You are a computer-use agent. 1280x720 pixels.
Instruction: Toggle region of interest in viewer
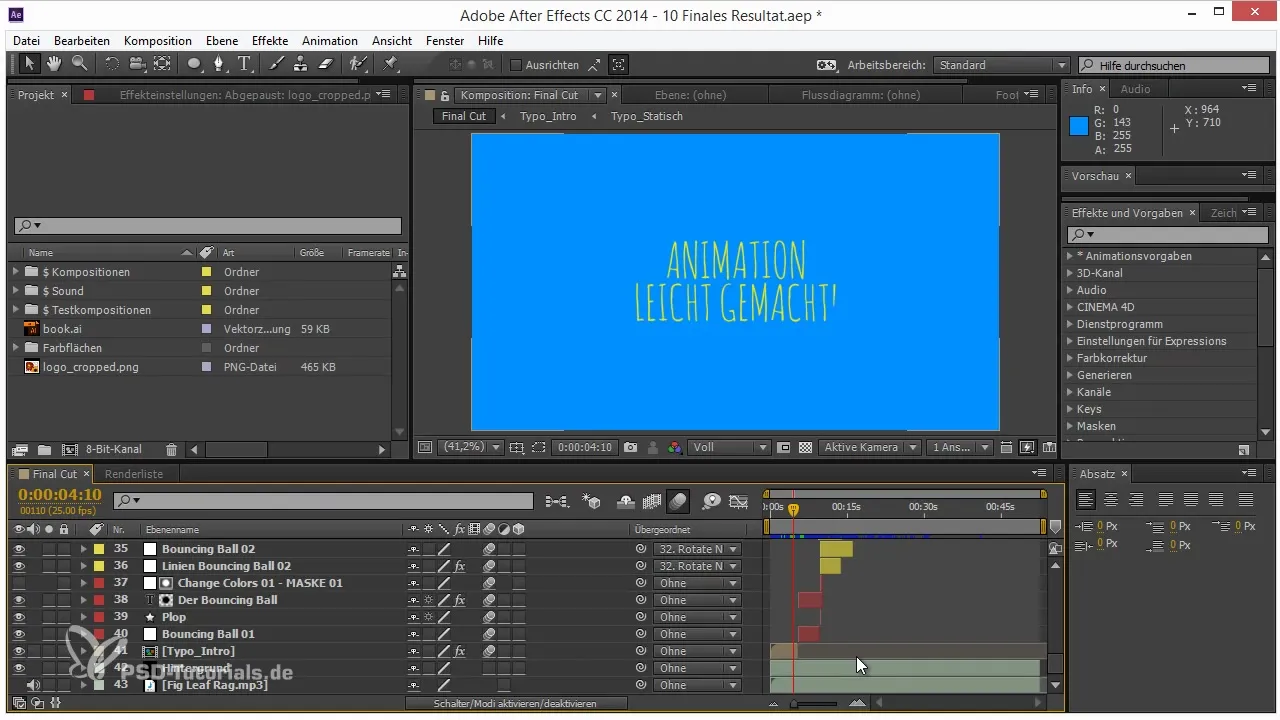pyautogui.click(x=540, y=448)
